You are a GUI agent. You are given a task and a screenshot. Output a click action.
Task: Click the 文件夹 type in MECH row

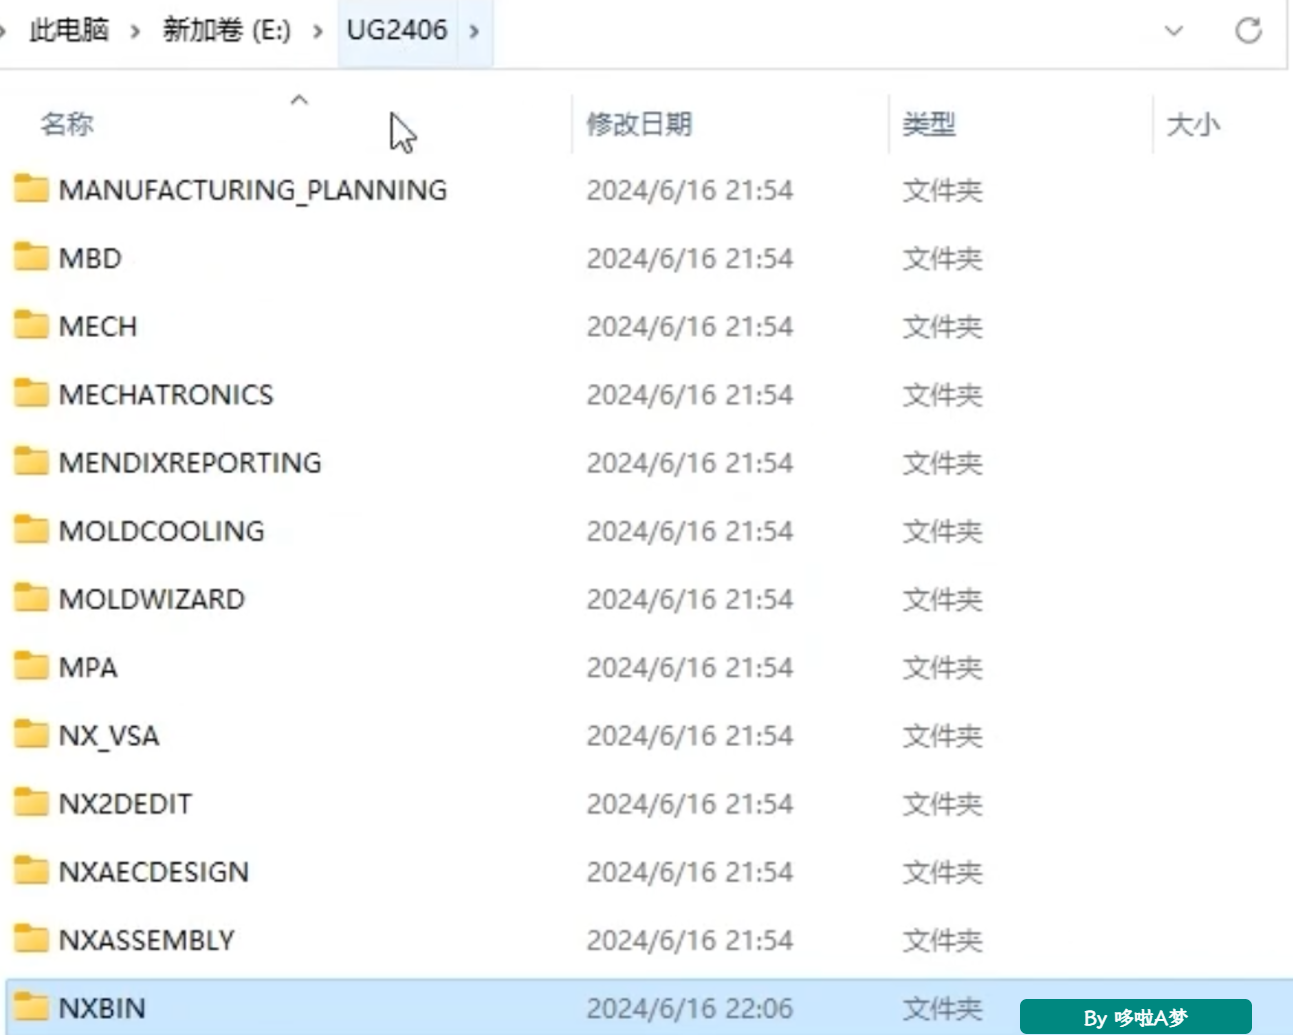click(942, 326)
